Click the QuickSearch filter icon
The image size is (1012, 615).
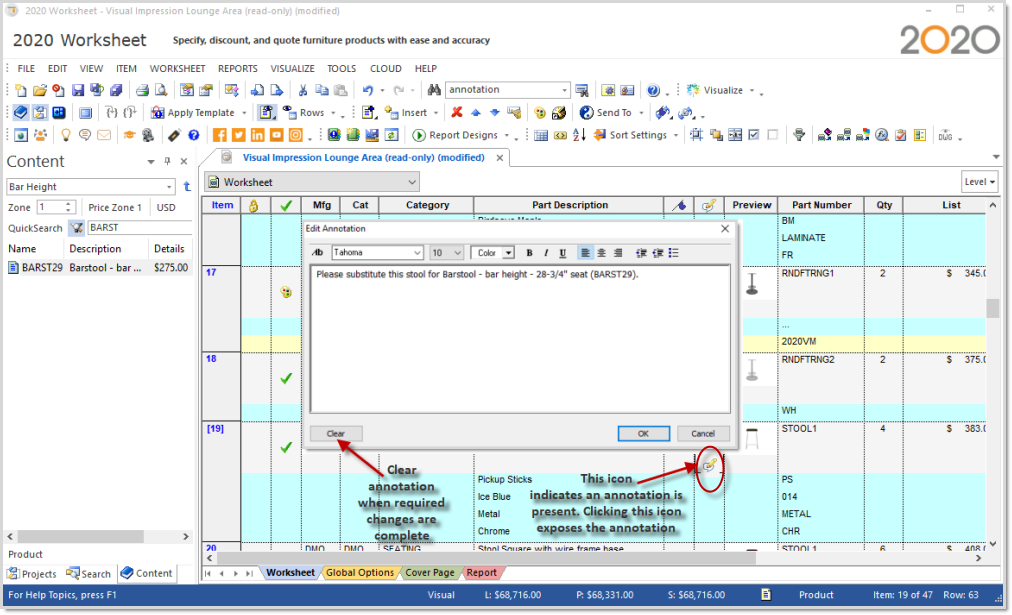[x=77, y=228]
